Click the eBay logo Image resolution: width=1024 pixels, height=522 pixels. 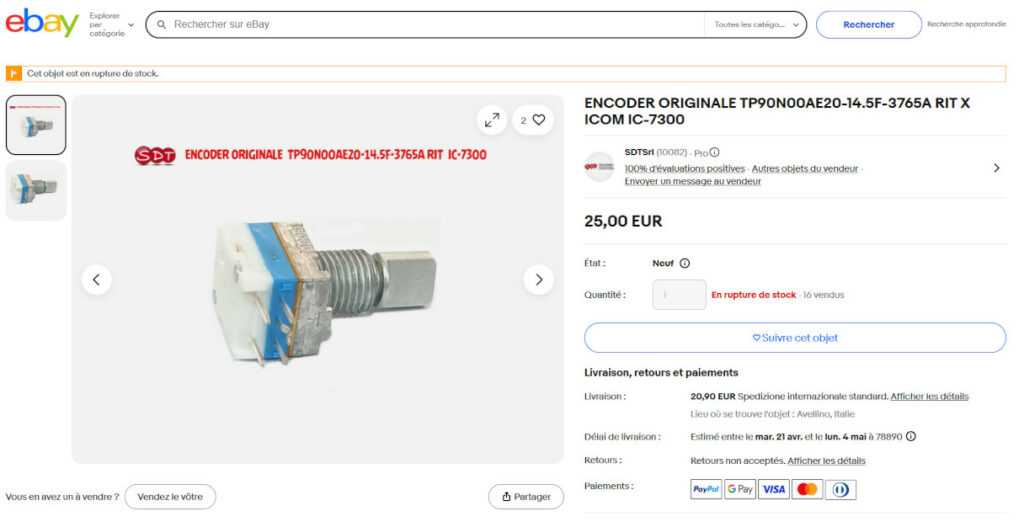(x=42, y=23)
